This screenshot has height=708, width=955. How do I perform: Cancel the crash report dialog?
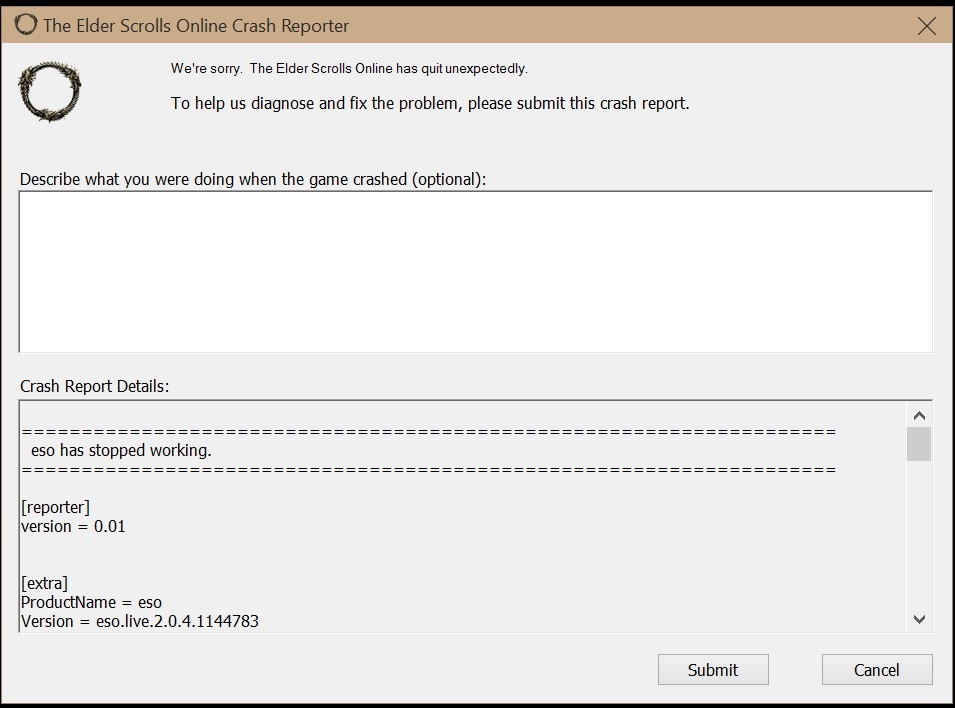point(877,670)
